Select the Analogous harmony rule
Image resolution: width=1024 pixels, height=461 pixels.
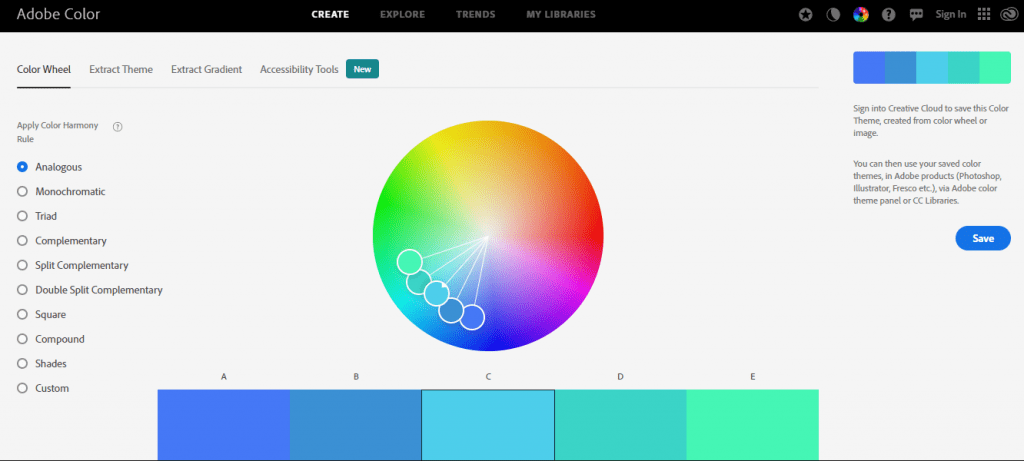(50, 167)
